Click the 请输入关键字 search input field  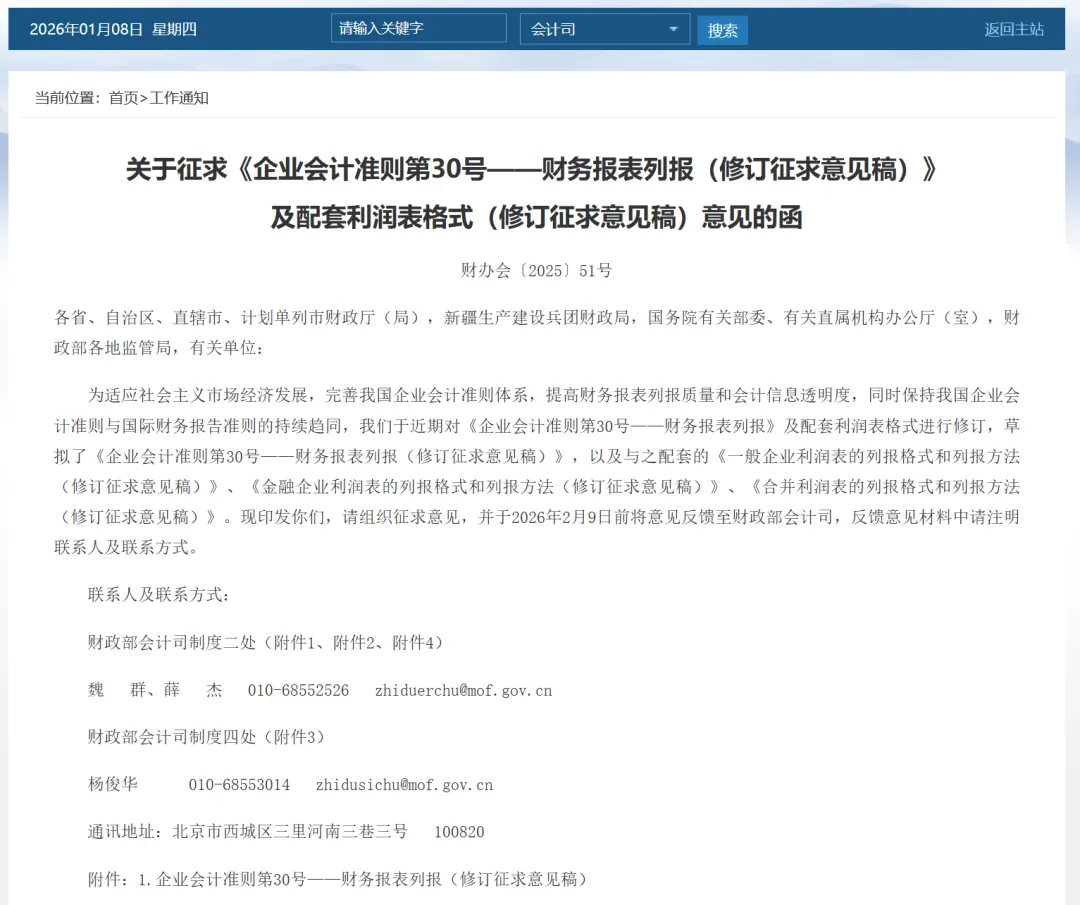tap(418, 28)
